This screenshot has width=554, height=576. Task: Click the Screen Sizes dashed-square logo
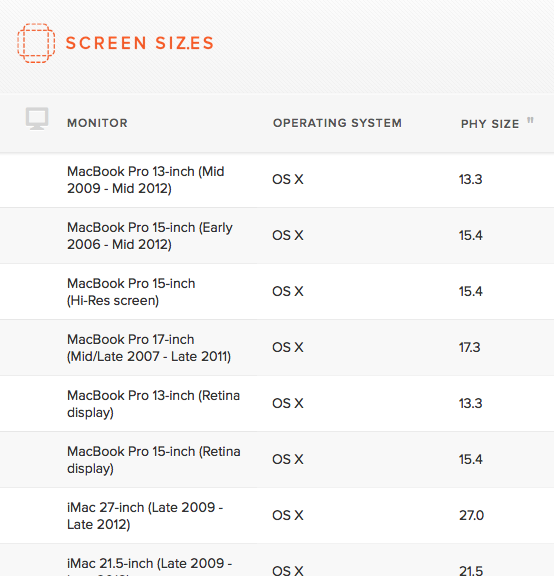pos(36,43)
